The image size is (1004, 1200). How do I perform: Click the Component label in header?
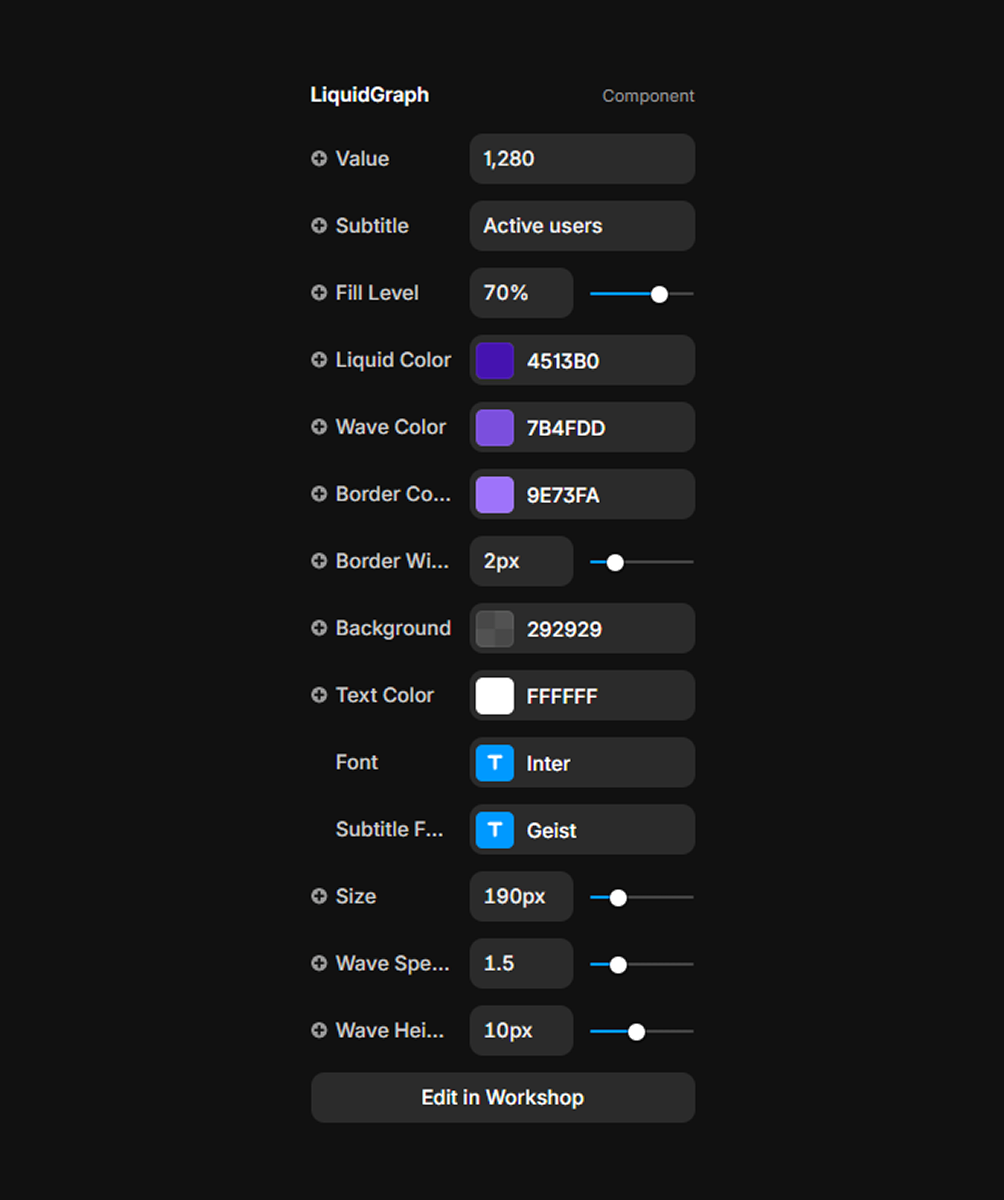click(648, 96)
